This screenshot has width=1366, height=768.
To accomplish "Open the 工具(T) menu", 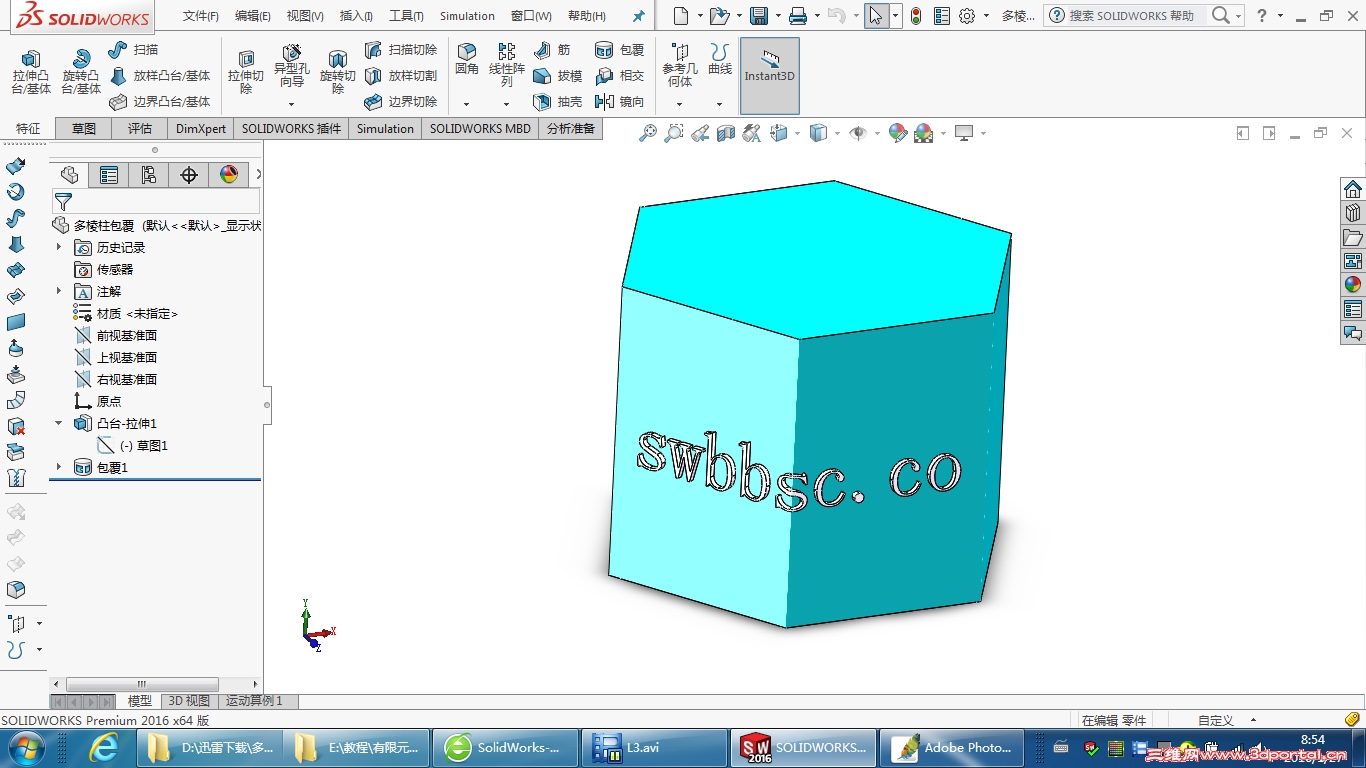I will click(406, 16).
